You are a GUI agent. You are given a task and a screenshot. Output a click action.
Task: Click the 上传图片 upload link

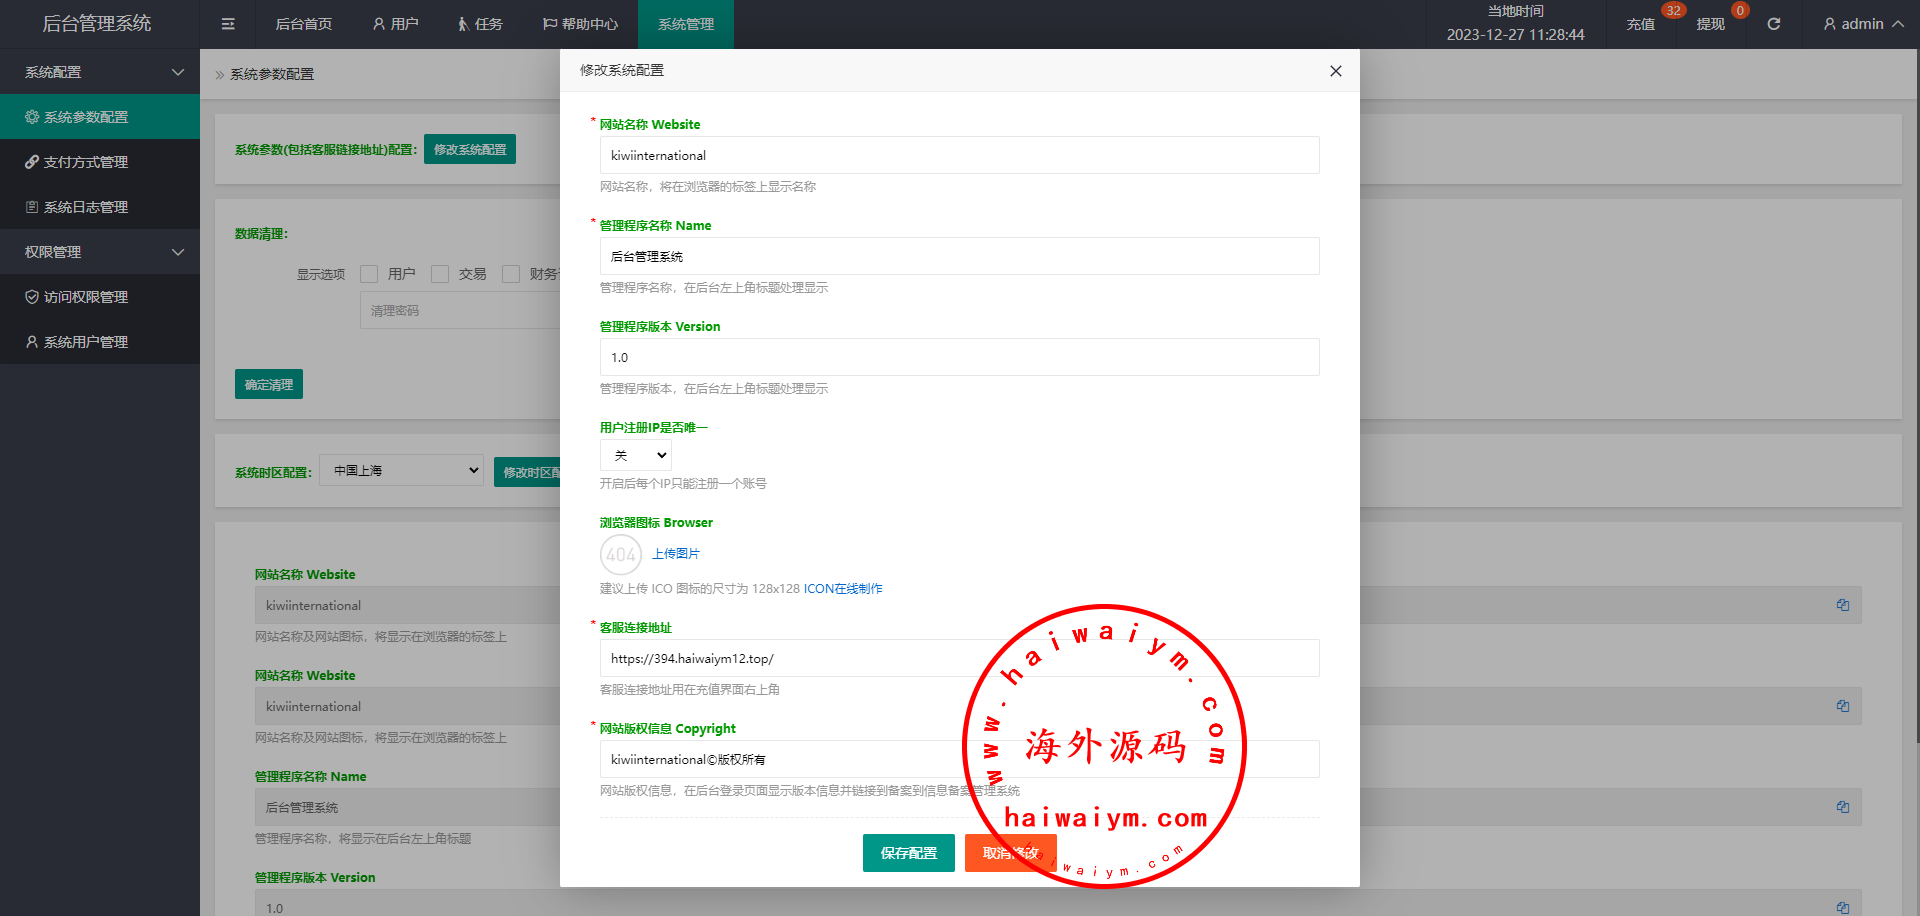[676, 554]
